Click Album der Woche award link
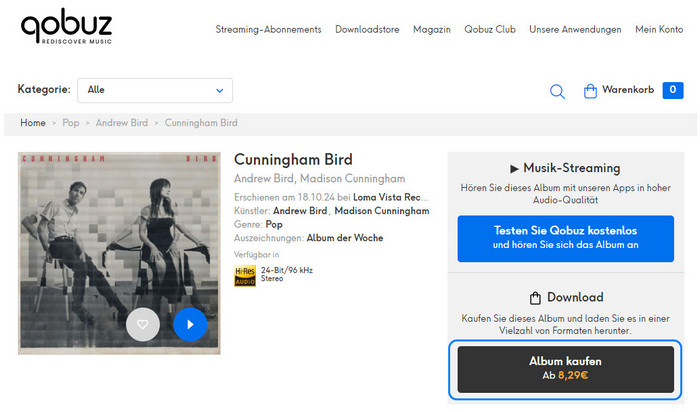The height and width of the screenshot is (412, 700). (345, 238)
